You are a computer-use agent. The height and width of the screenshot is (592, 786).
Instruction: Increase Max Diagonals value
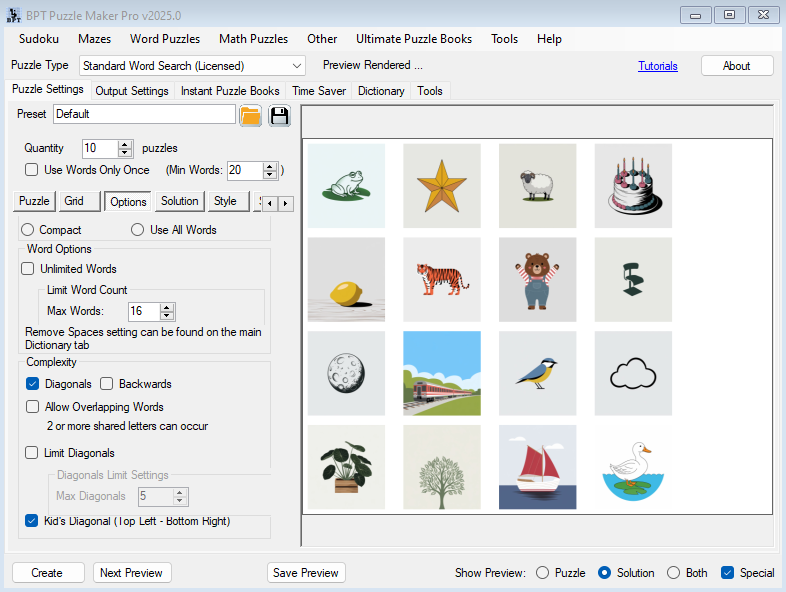tap(180, 492)
